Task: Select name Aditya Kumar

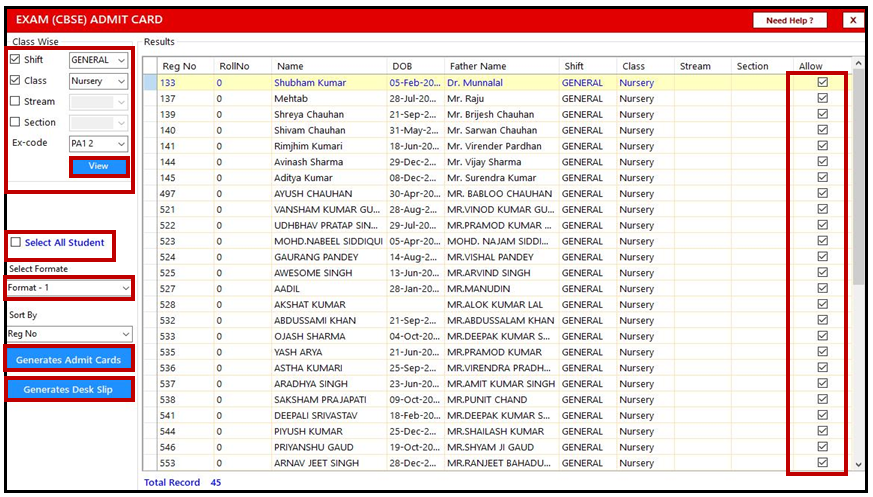Action: [x=303, y=178]
